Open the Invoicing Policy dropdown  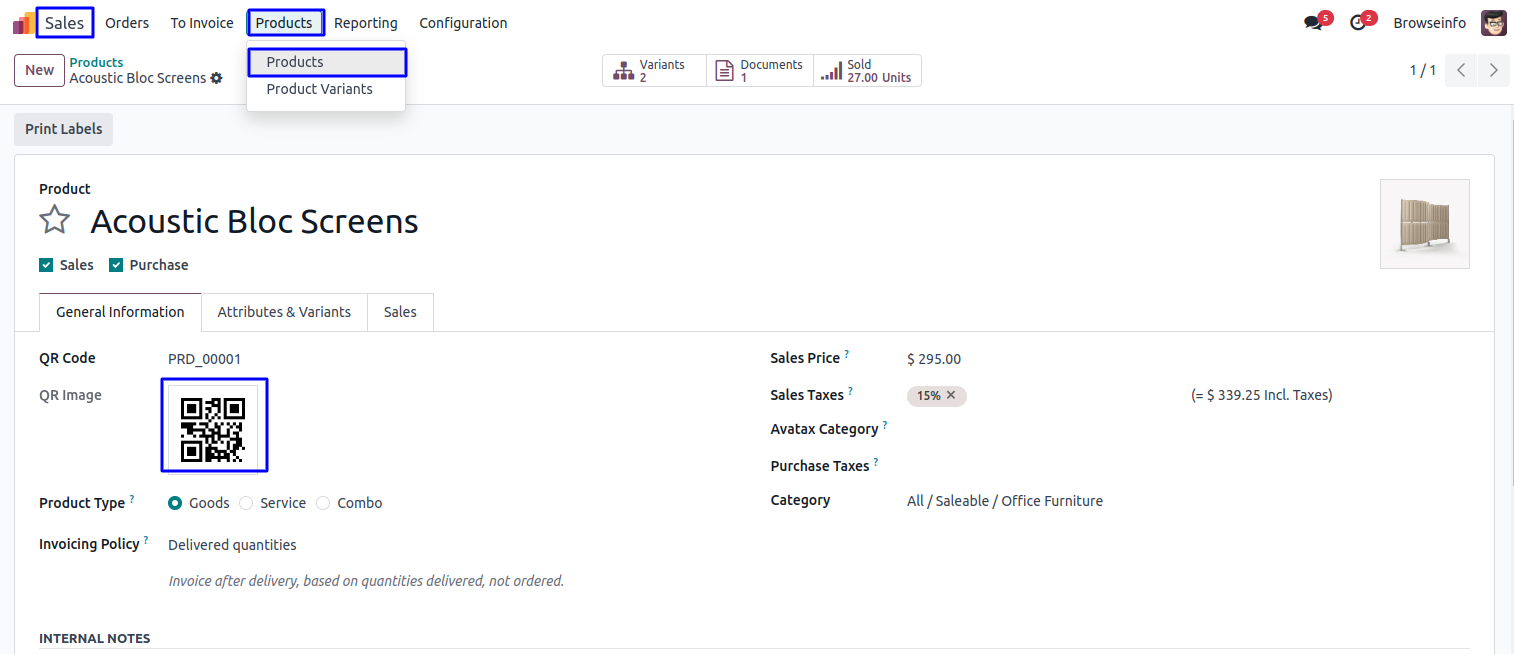point(232,545)
